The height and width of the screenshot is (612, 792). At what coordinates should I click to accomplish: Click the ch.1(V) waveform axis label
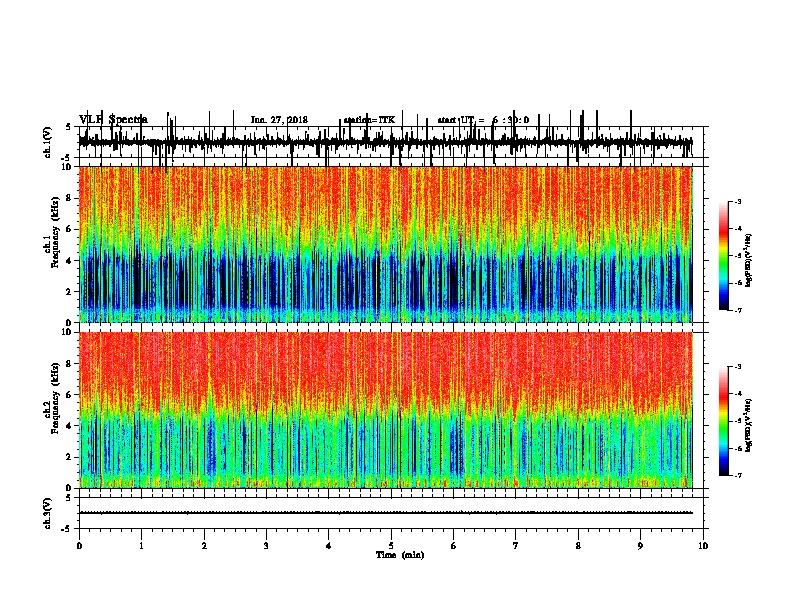(48, 142)
